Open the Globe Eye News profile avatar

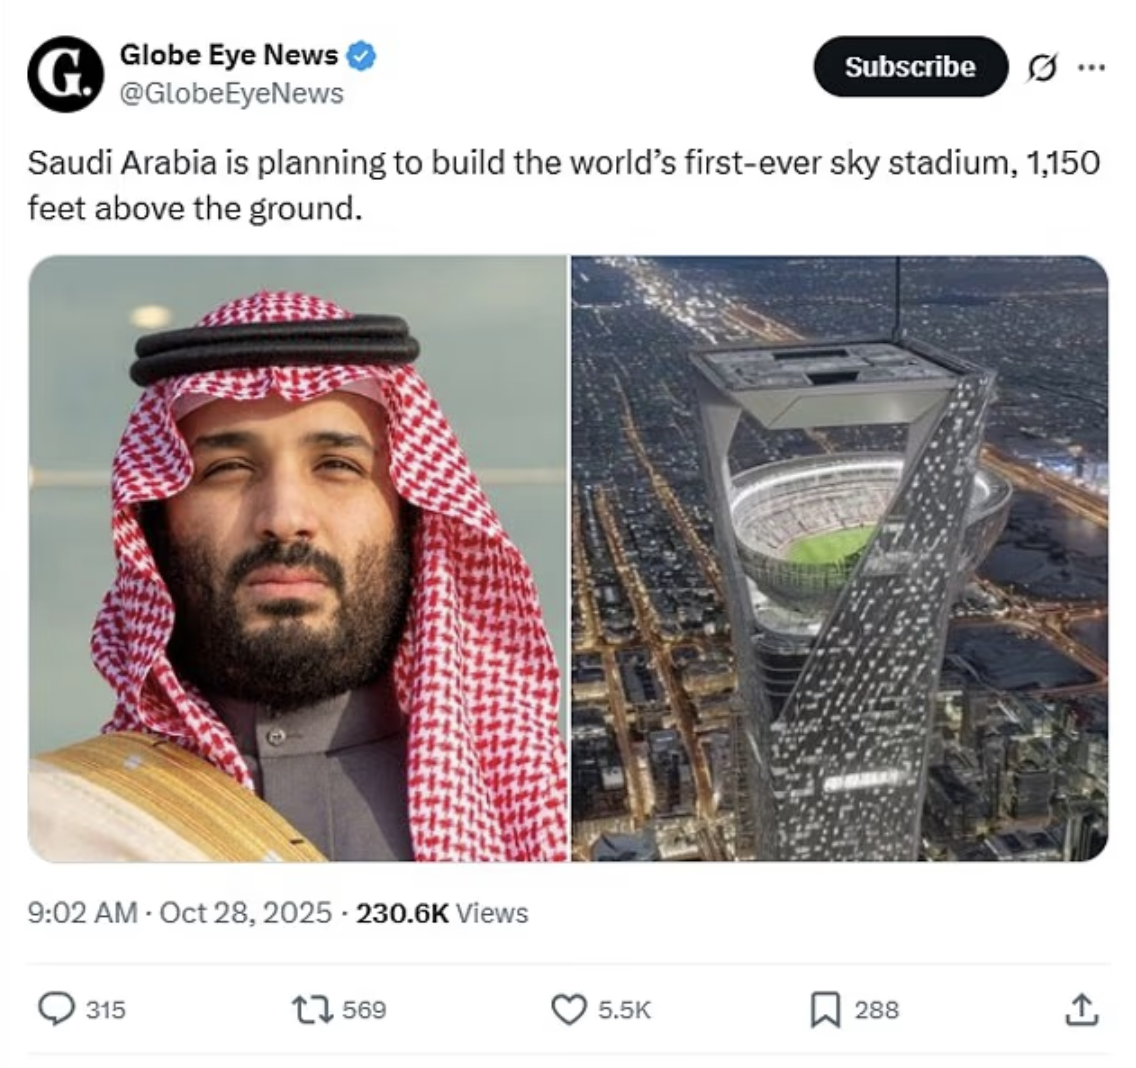click(62, 68)
